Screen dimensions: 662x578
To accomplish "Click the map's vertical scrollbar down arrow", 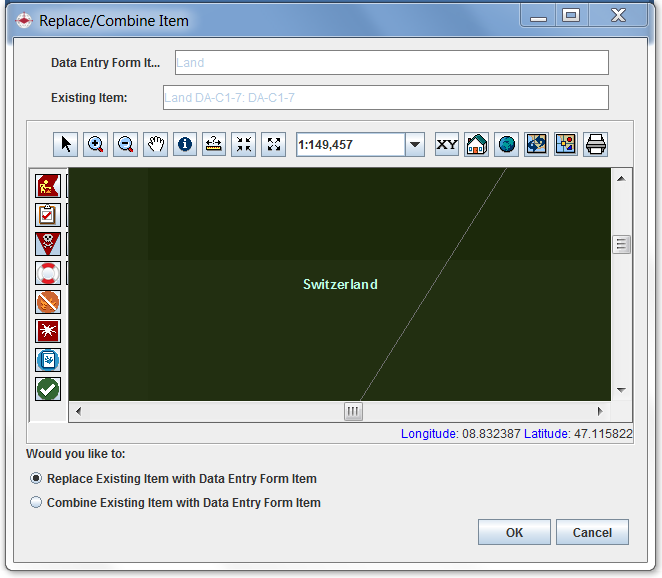I will (621, 390).
